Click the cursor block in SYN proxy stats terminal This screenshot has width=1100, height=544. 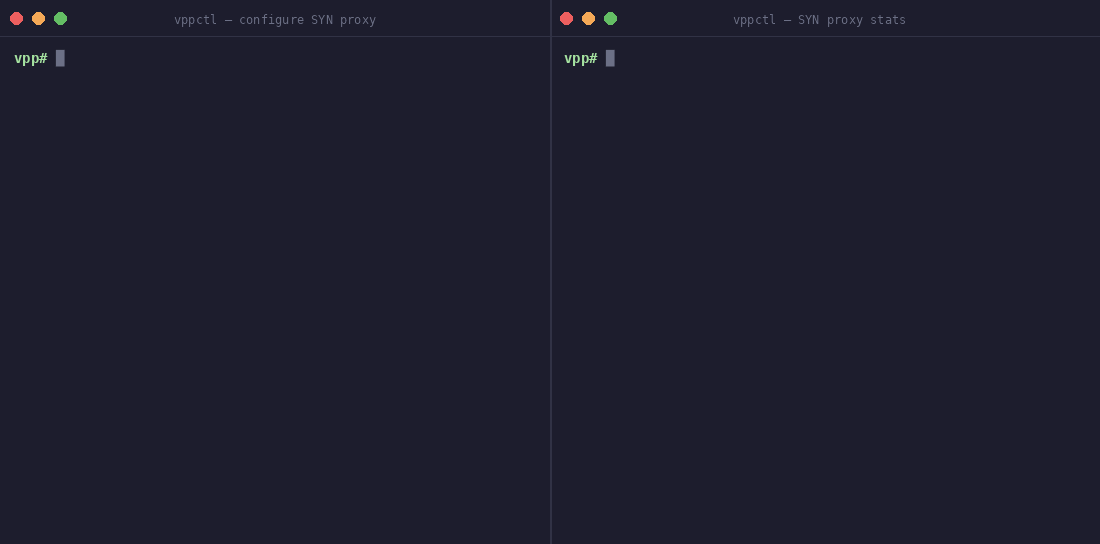coord(610,58)
